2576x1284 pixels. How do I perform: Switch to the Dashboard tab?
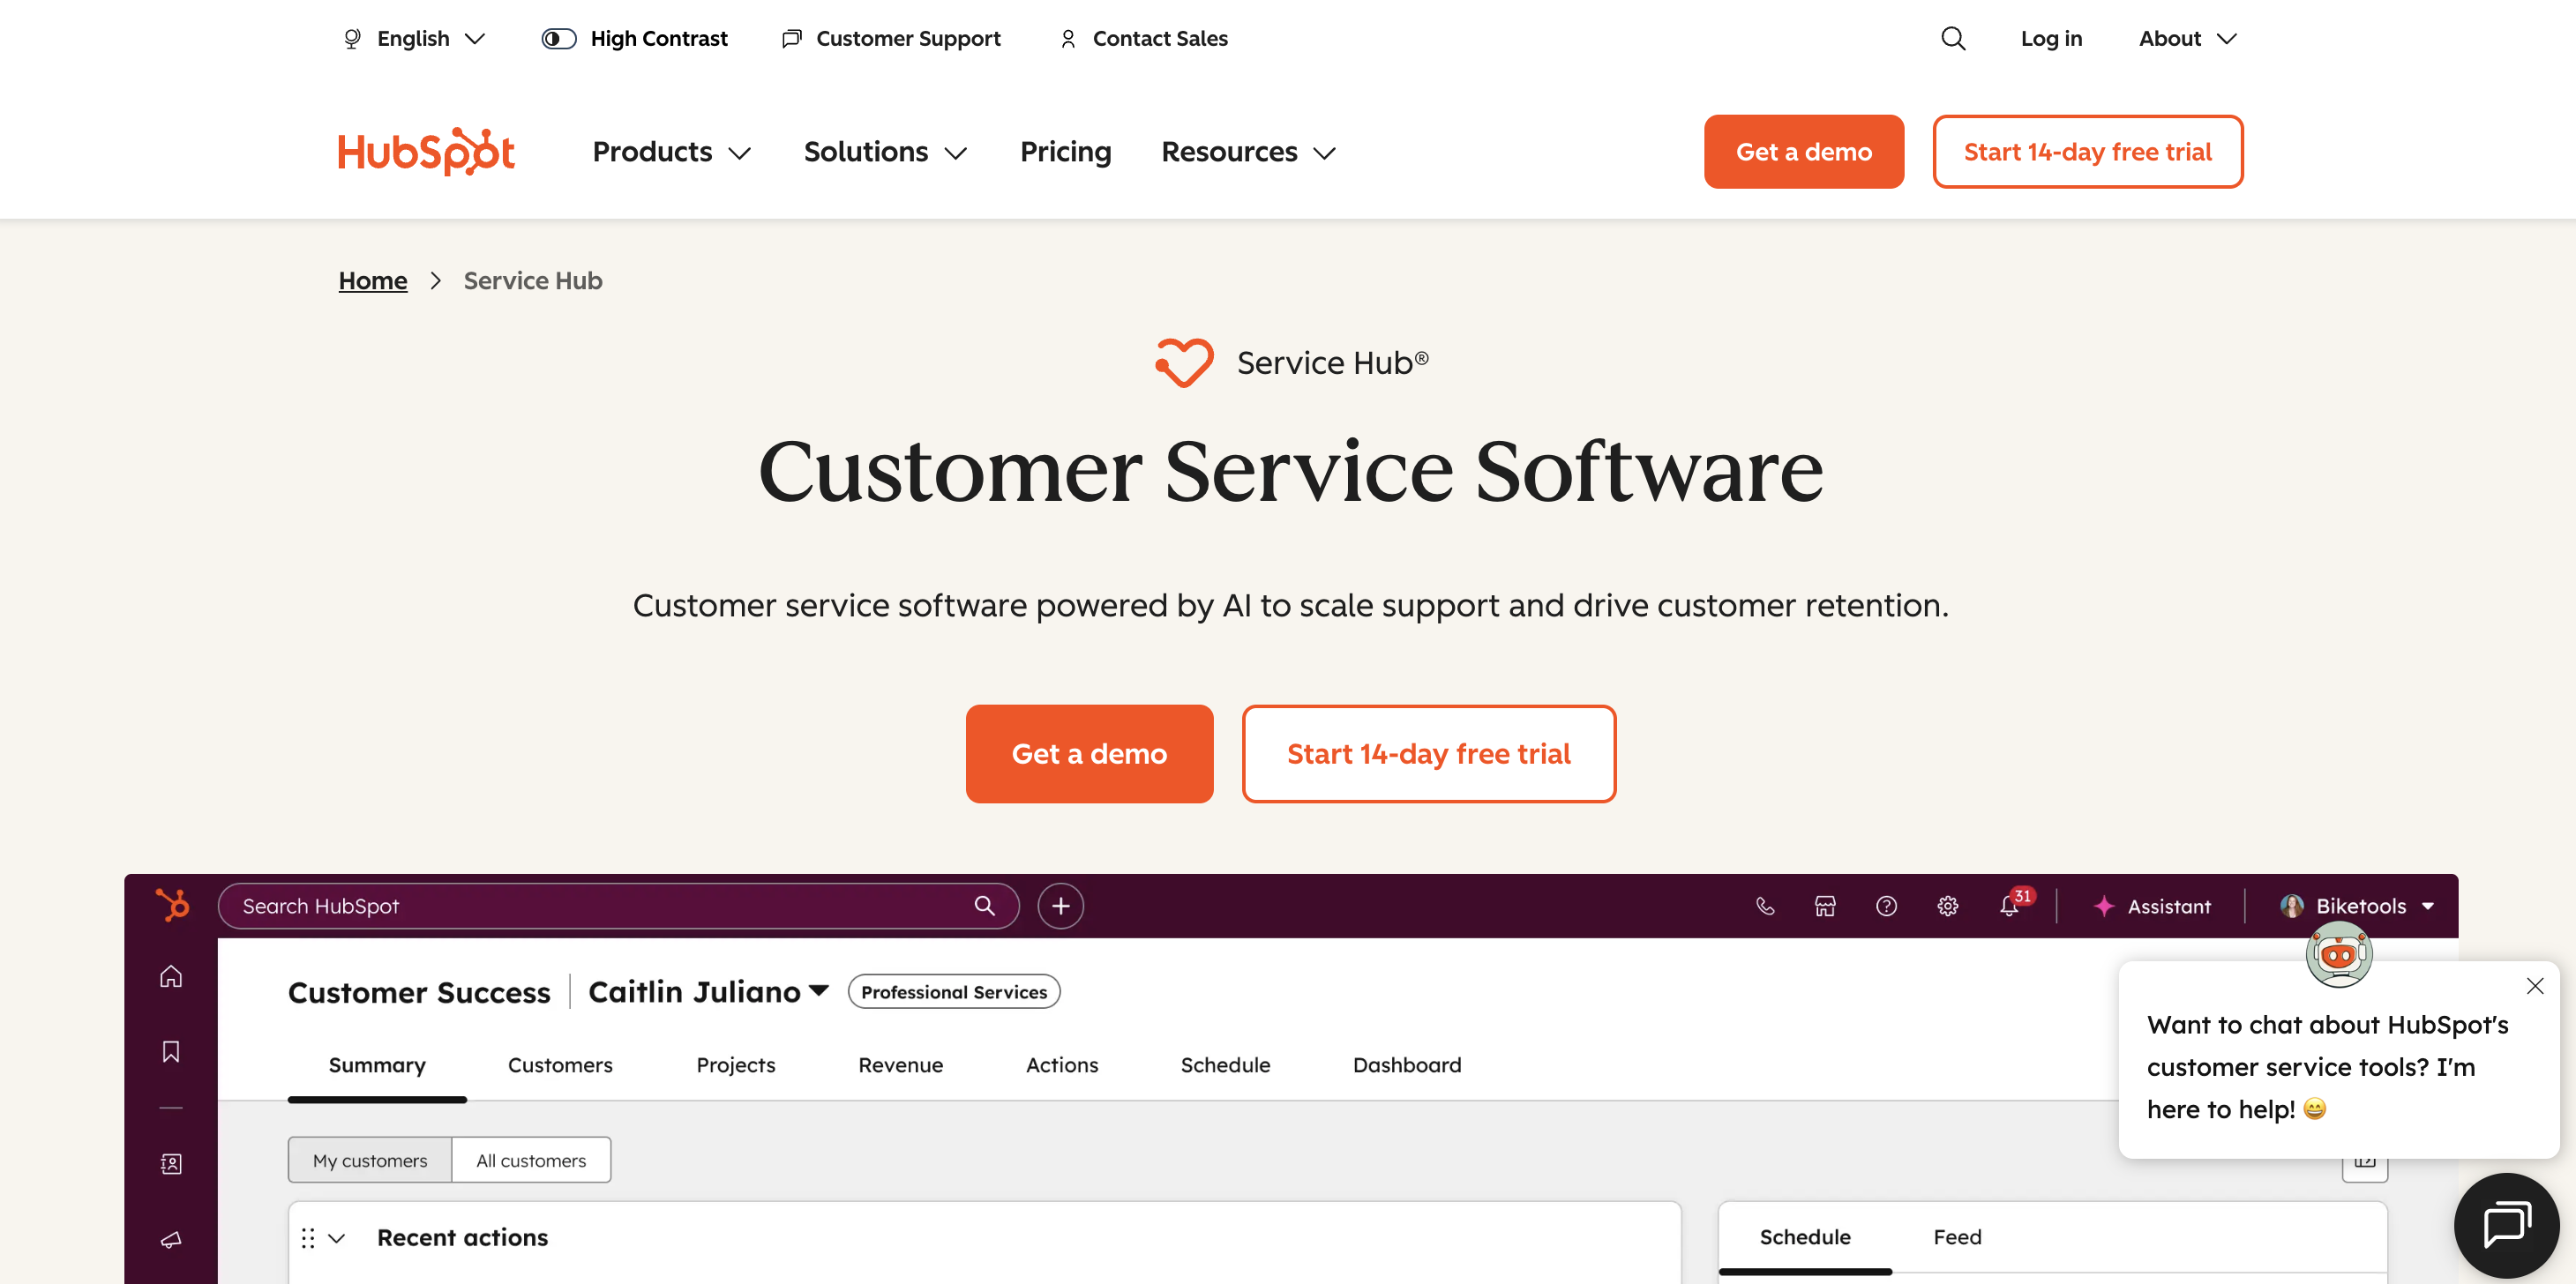point(1407,1065)
